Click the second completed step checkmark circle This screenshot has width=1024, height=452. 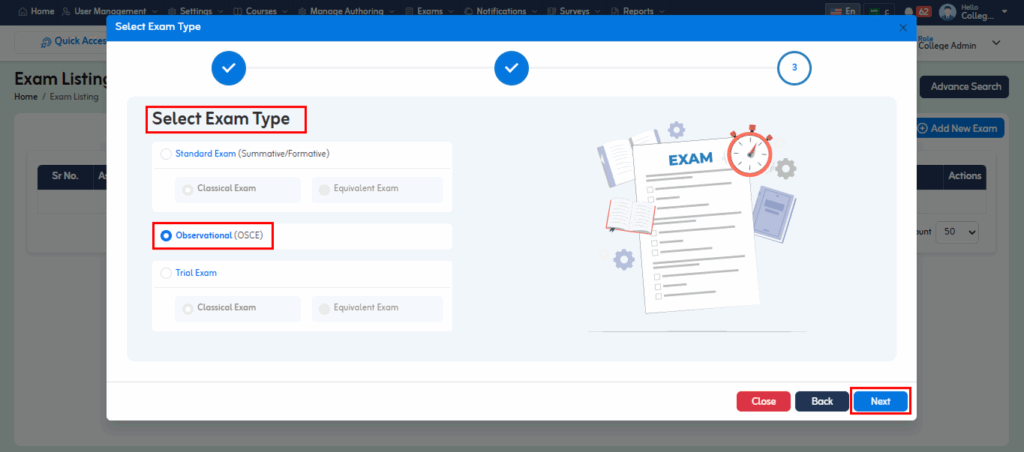(511, 68)
